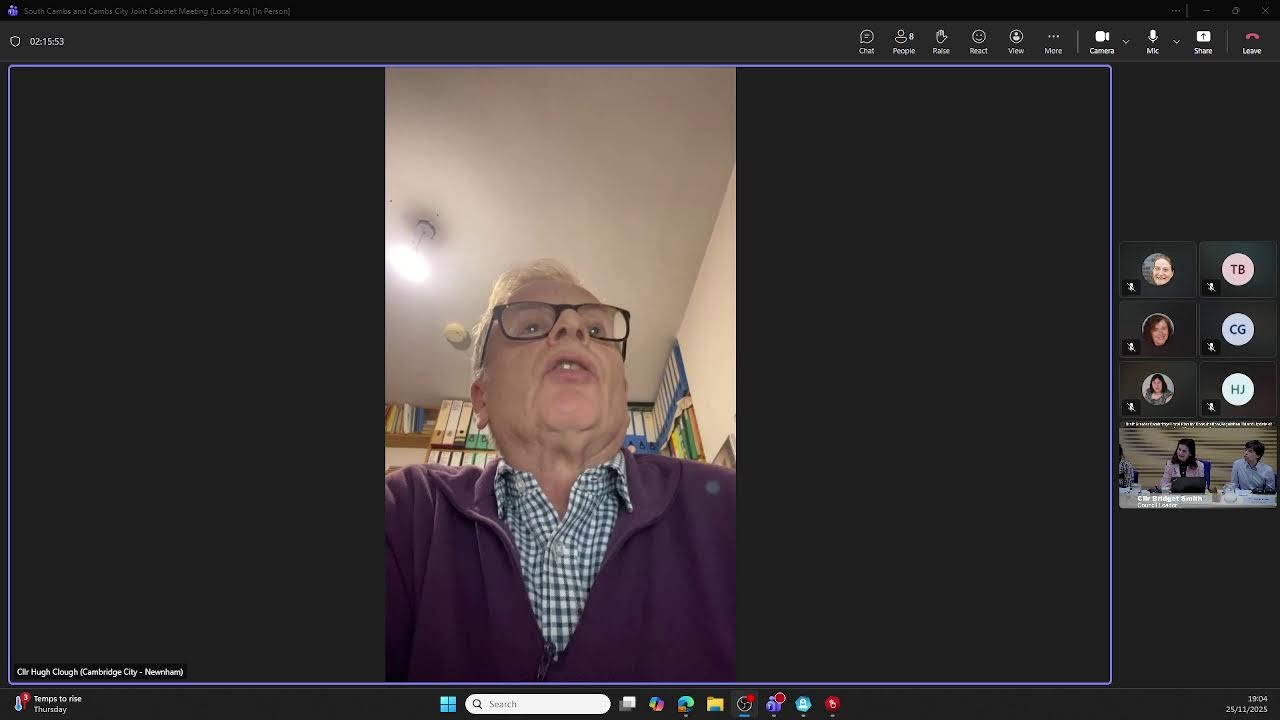The height and width of the screenshot is (720, 1280).
Task: Open the Windows Start menu
Action: 448,704
